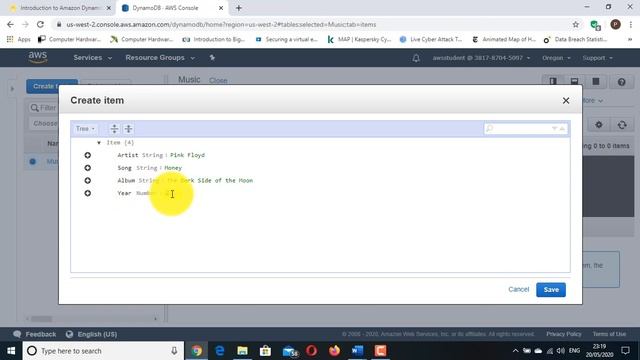
Task: Click the pin shortcuts icon in AWS header
Action: (212, 58)
